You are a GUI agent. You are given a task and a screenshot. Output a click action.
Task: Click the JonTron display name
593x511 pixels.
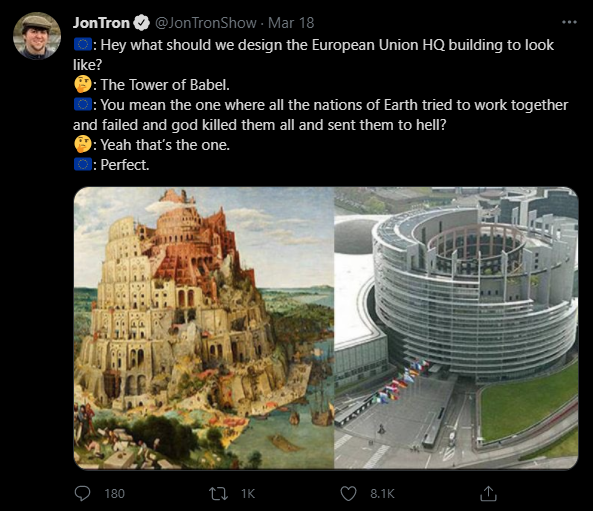(x=101, y=23)
